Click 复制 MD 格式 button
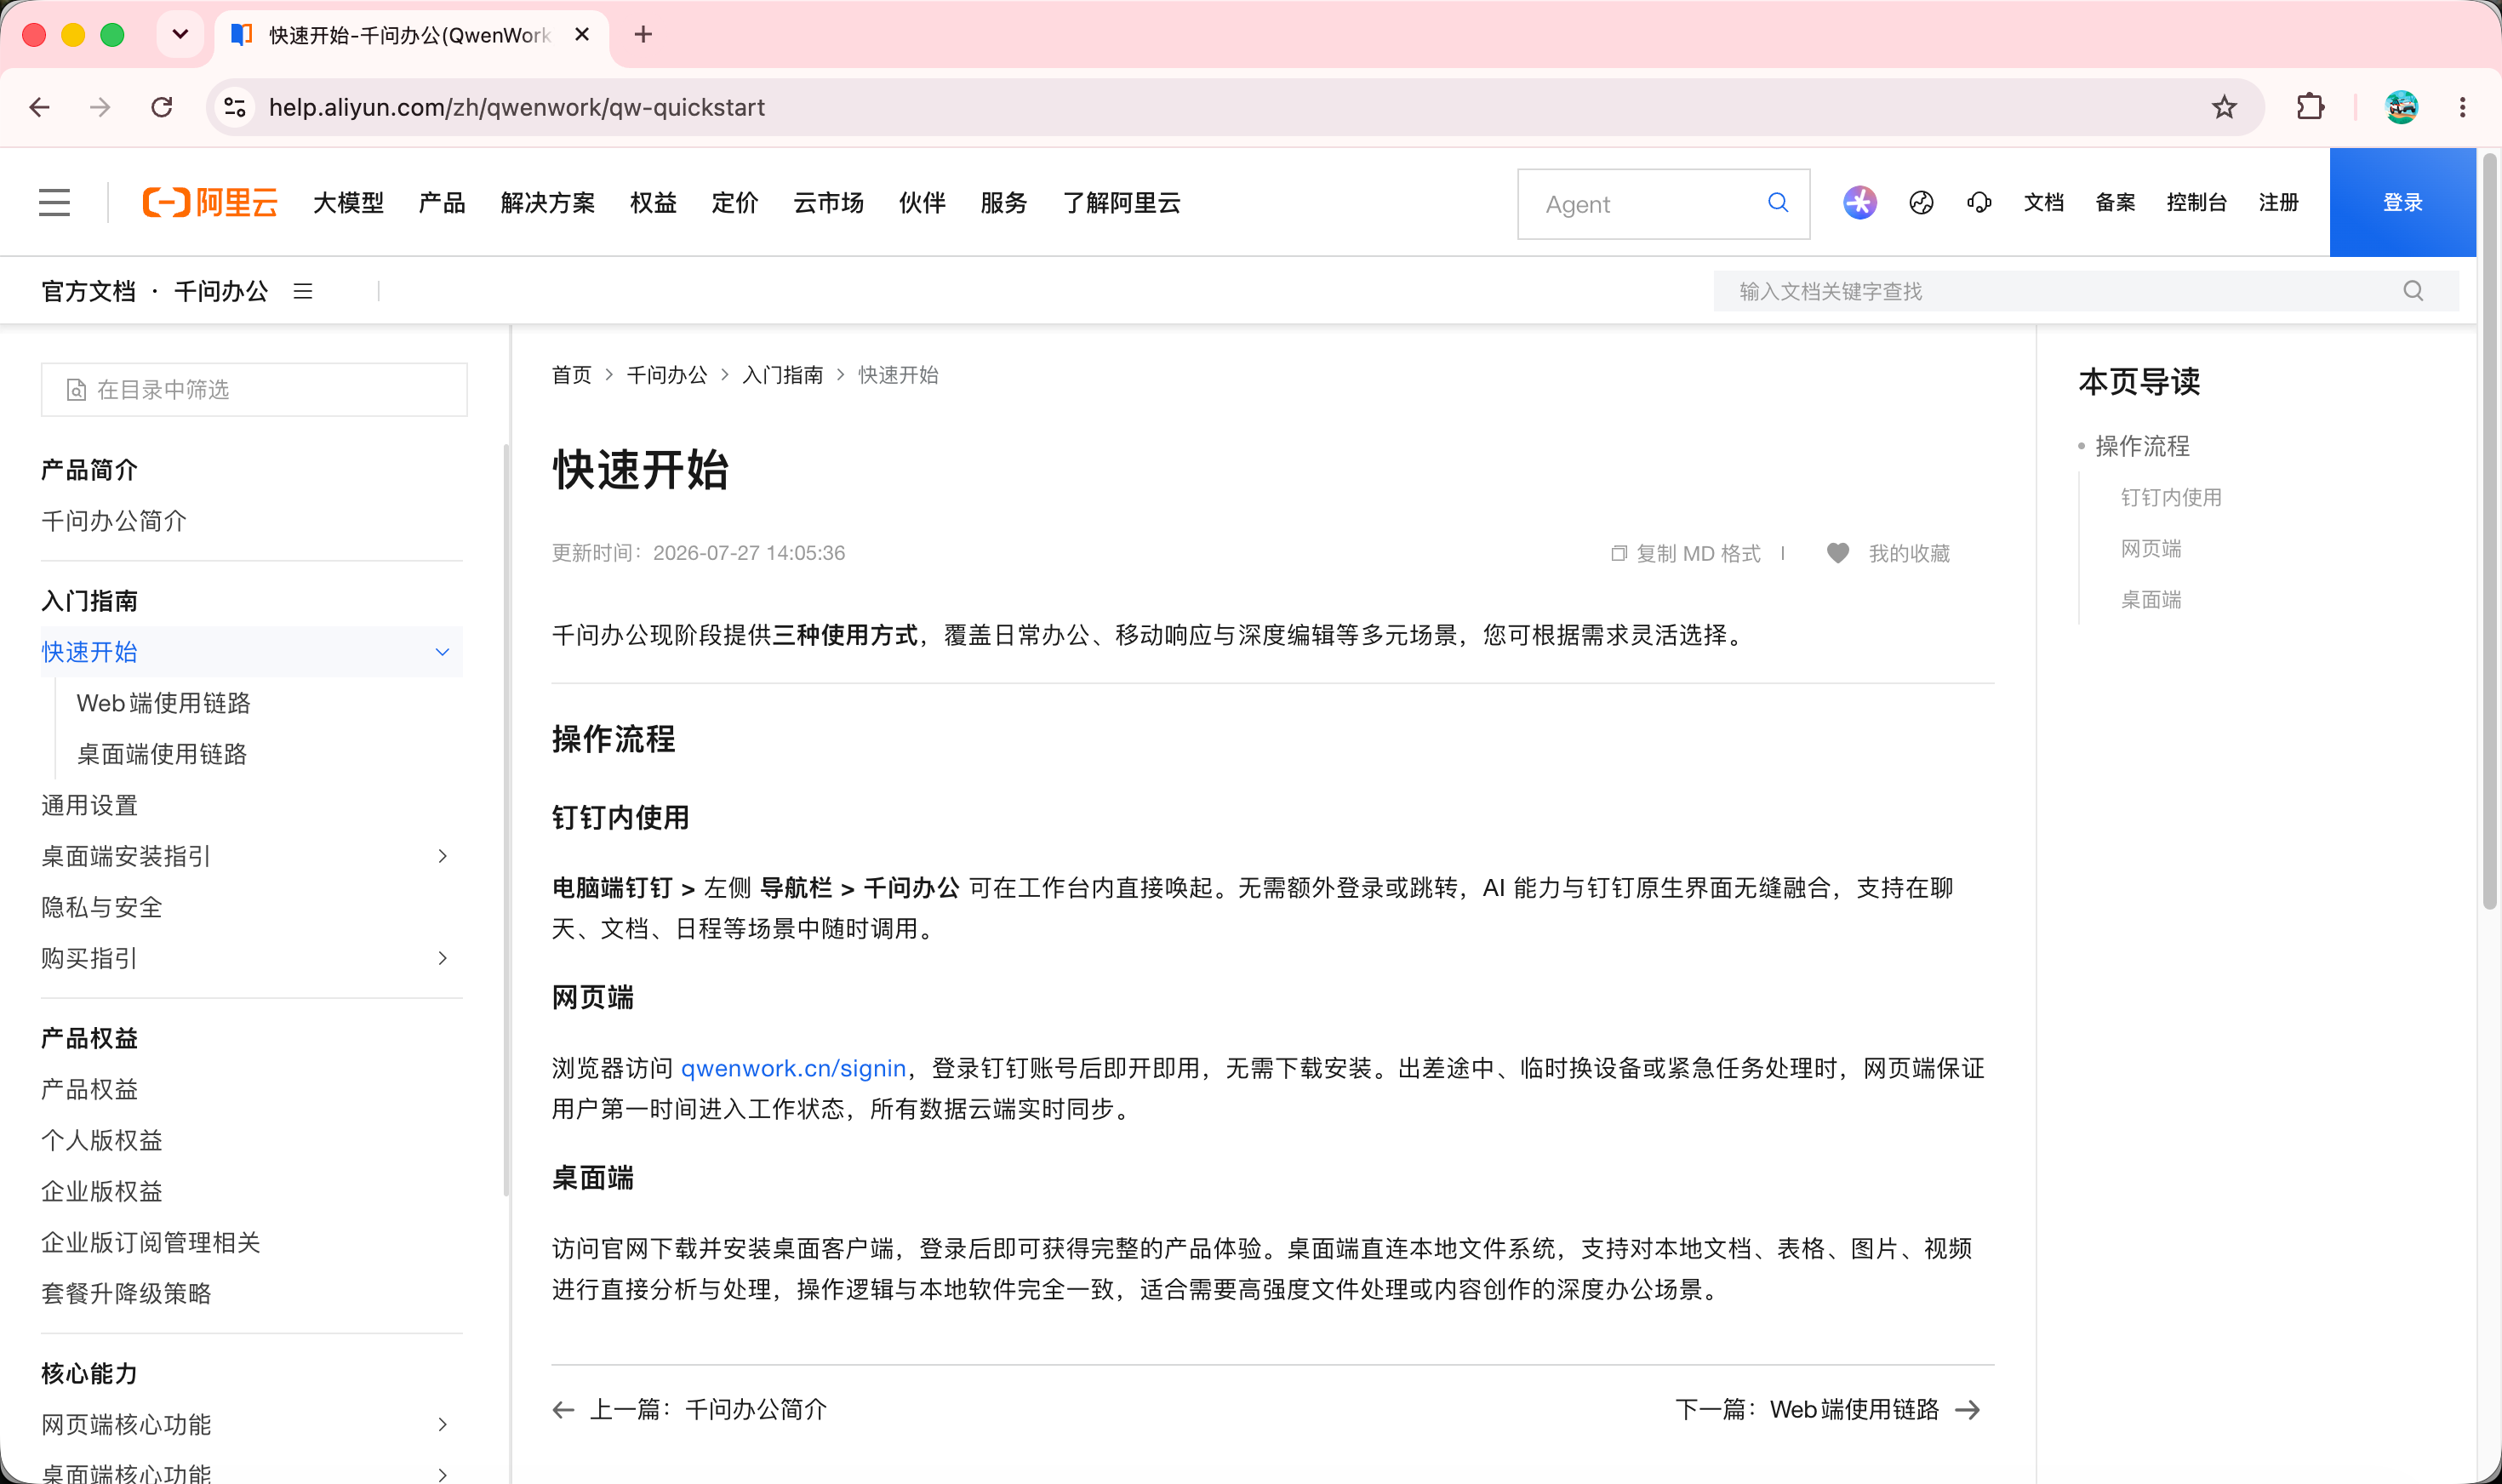2502x1484 pixels. coord(1685,553)
